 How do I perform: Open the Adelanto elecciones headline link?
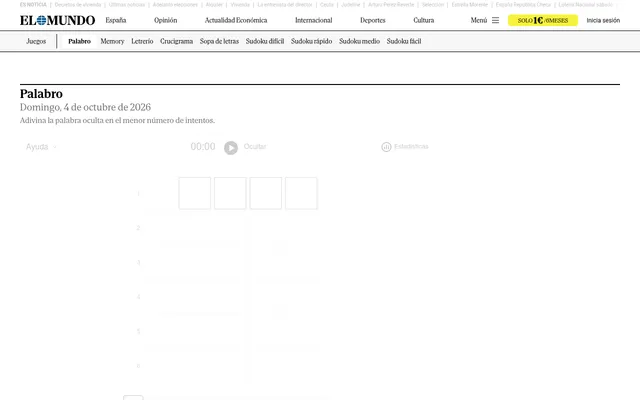(175, 4)
